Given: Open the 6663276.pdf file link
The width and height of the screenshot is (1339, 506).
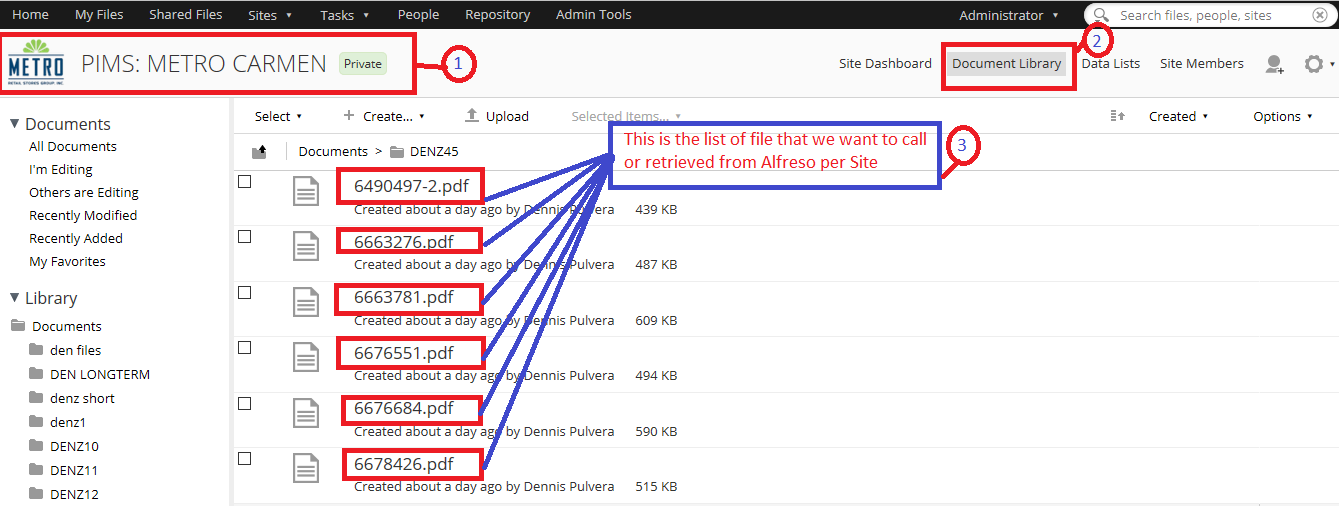Looking at the screenshot, I should [404, 241].
